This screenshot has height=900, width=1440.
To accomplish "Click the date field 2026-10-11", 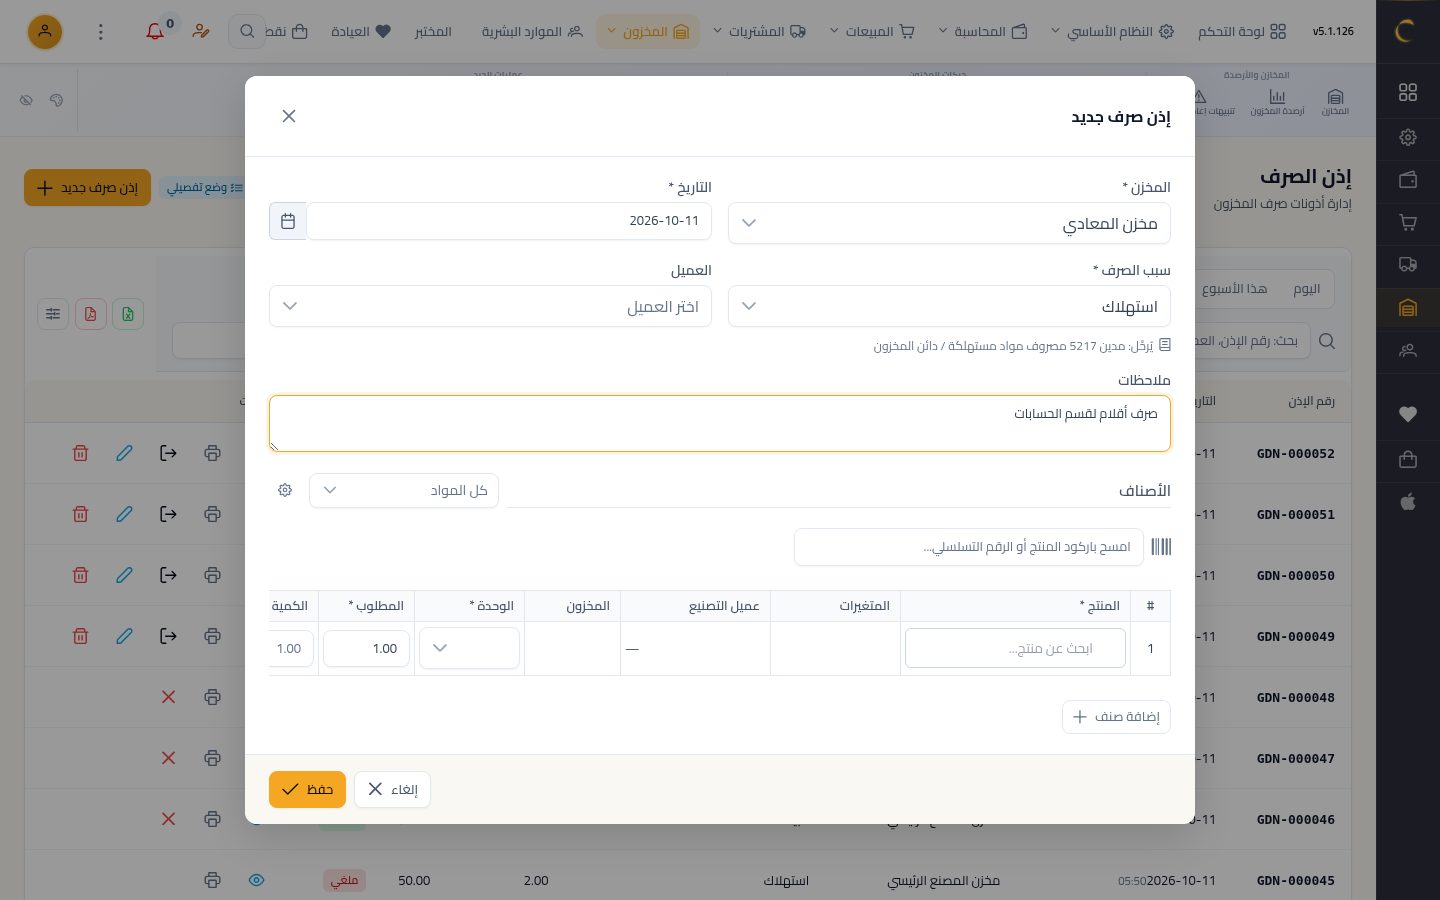I will tap(509, 221).
